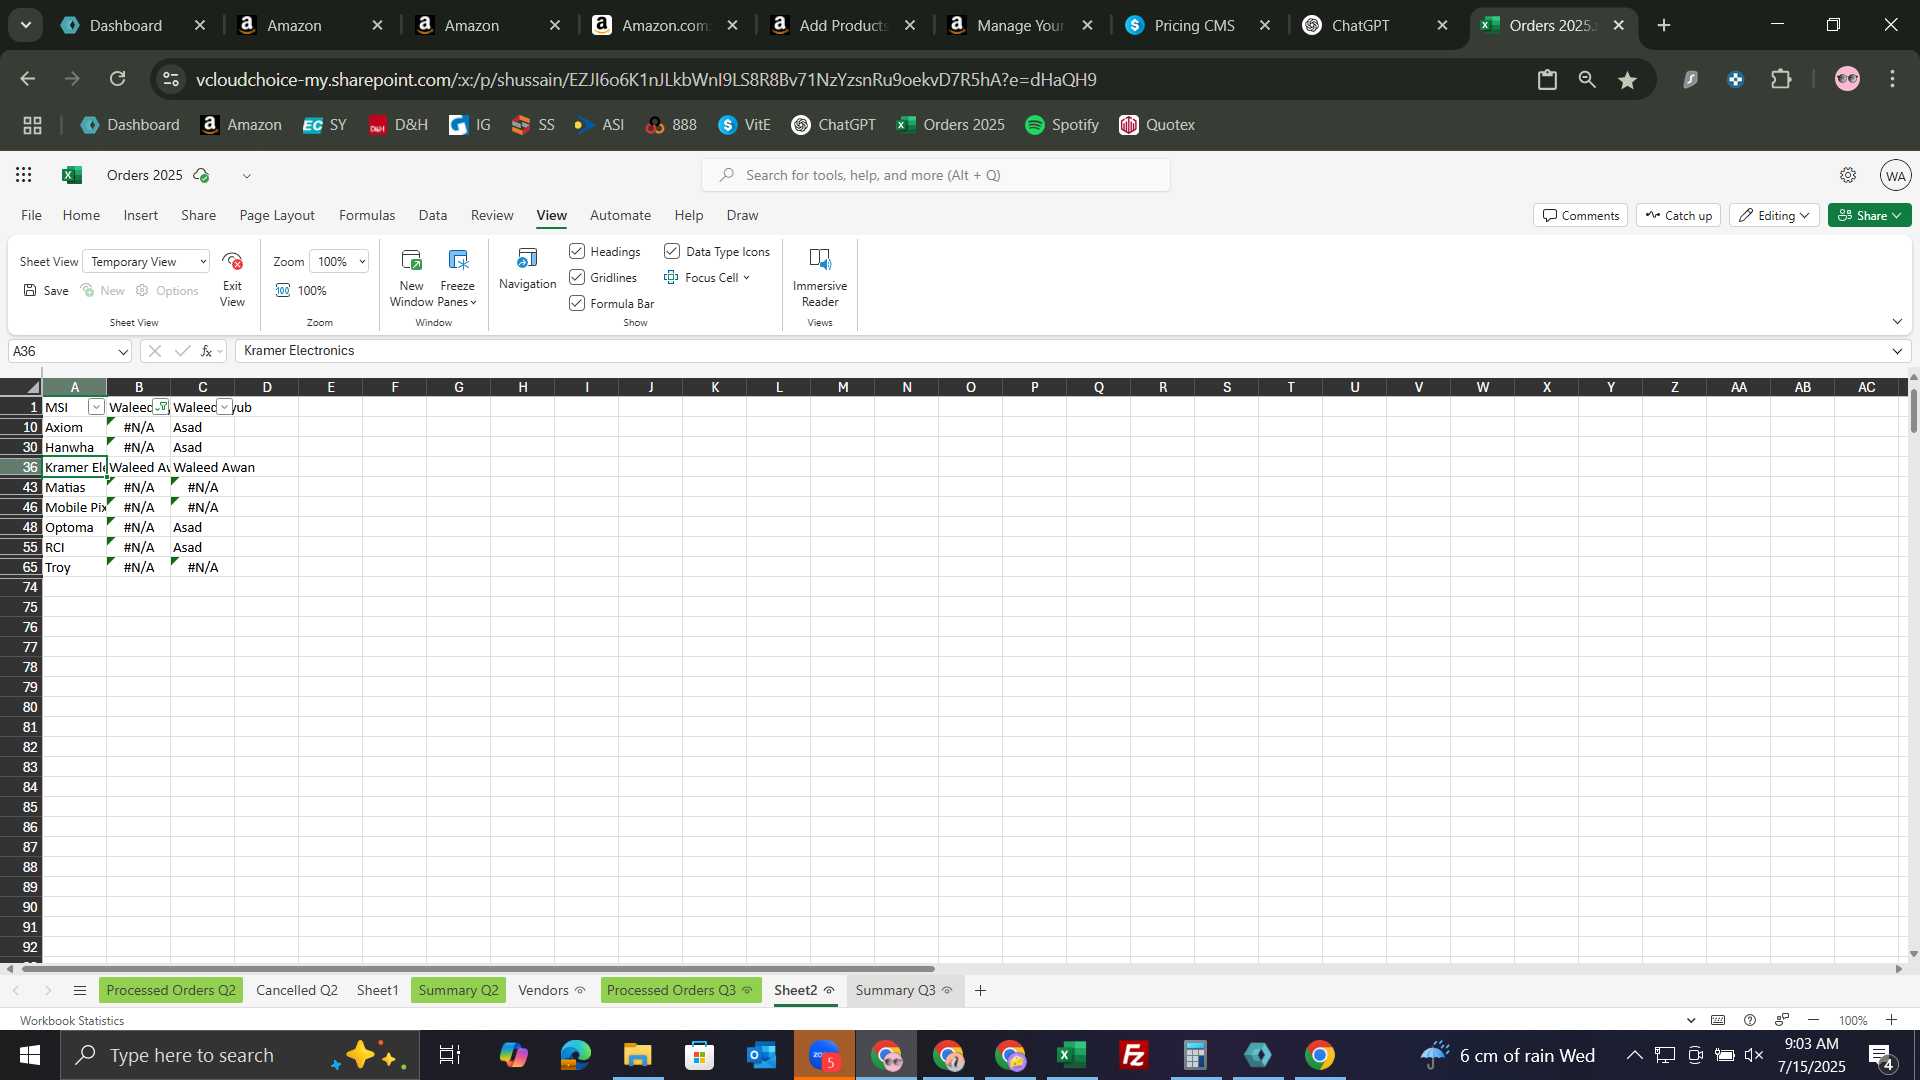Add a new sheet
Viewport: 1920px width, 1080px height.
(981, 991)
